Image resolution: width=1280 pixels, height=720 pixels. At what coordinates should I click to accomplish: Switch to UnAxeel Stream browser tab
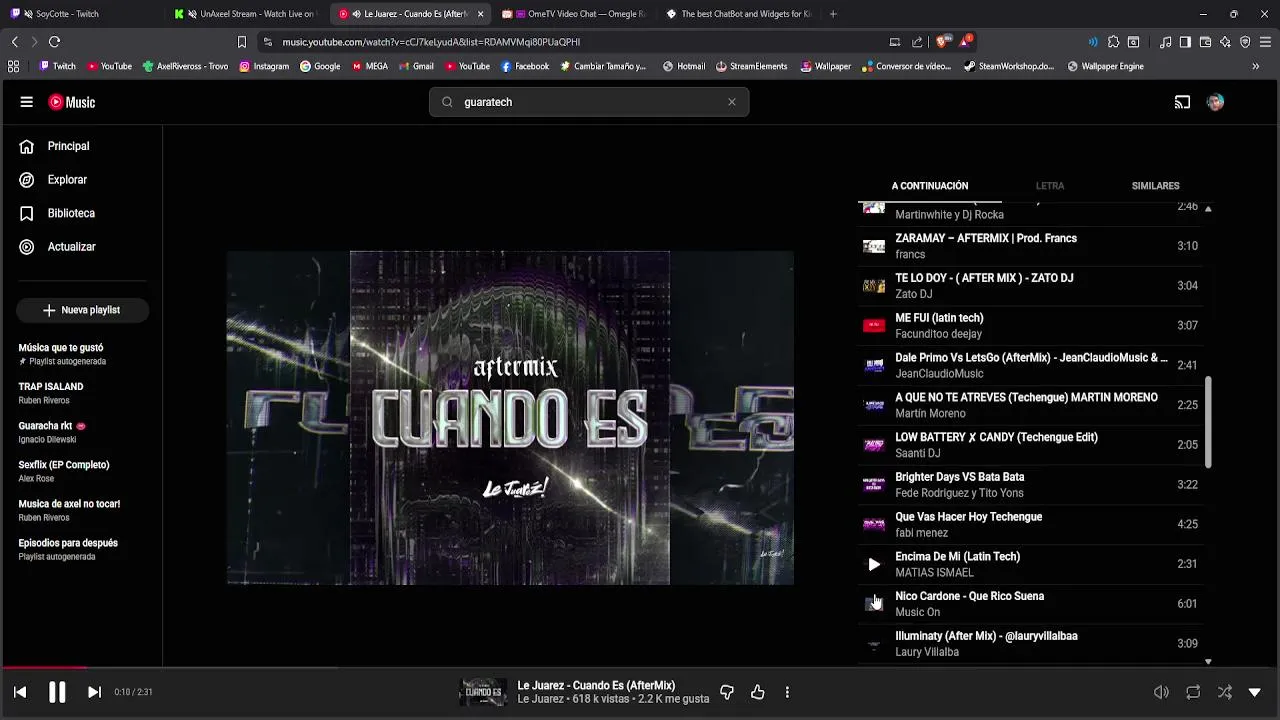pyautogui.click(x=244, y=14)
